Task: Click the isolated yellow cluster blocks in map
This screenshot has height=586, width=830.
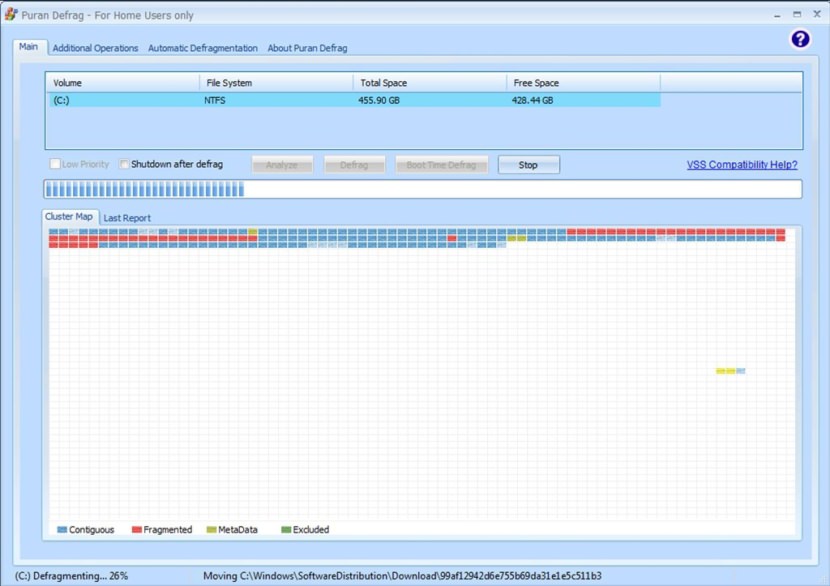Action: [x=726, y=371]
